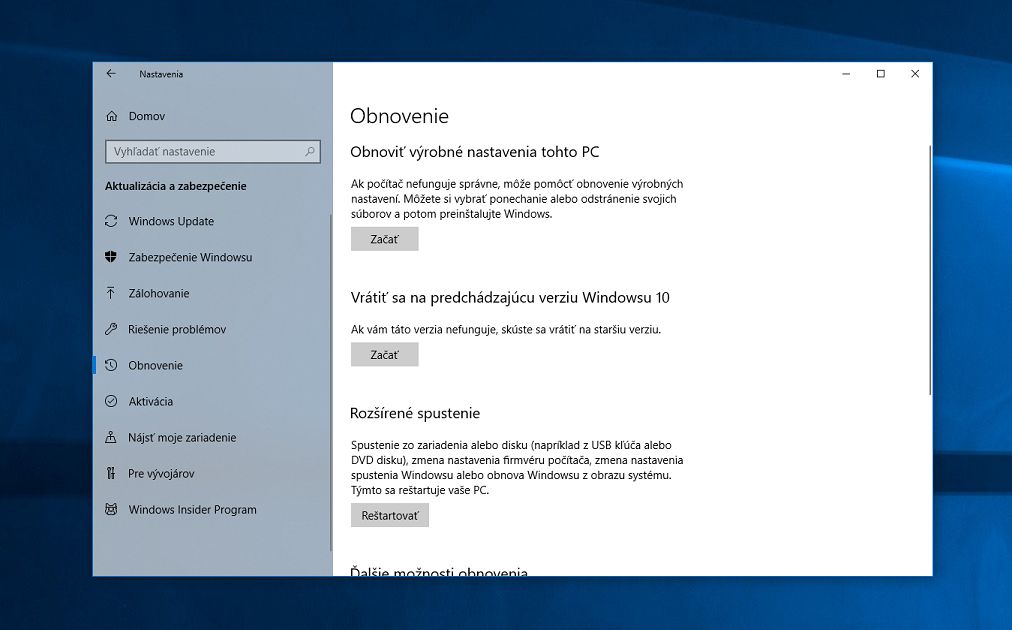The width and height of the screenshot is (1012, 630).
Task: Click the Zálohovanie upload arrow icon
Action: point(111,293)
